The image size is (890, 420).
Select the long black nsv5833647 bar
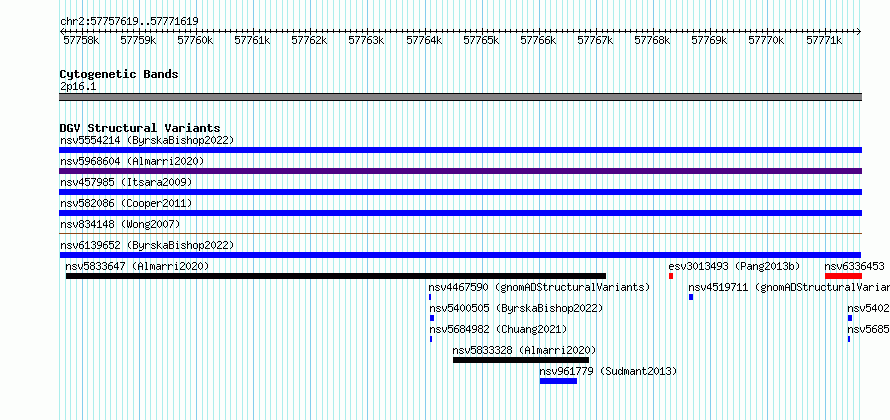pos(335,276)
